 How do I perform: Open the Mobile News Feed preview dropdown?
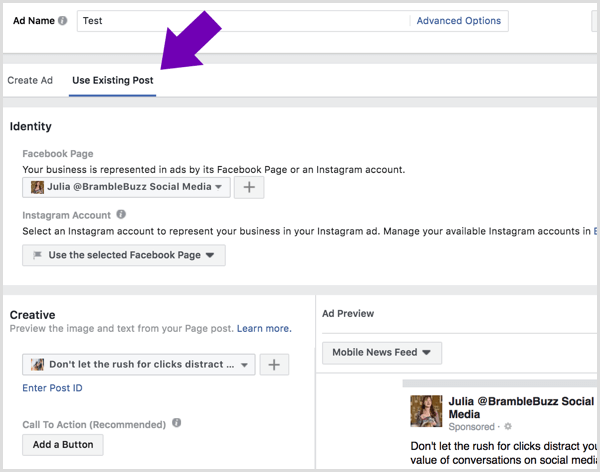[x=382, y=353]
